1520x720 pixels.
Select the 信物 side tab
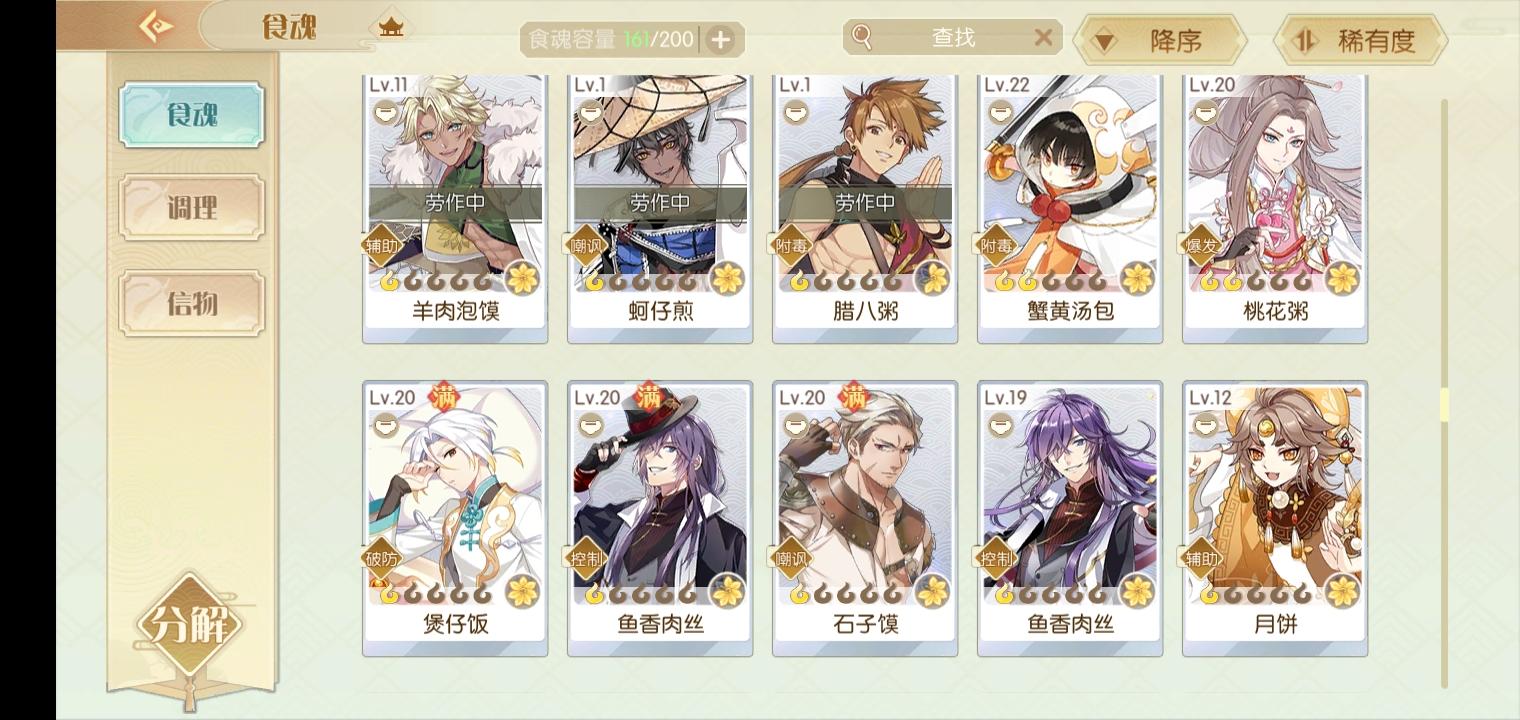(x=192, y=302)
